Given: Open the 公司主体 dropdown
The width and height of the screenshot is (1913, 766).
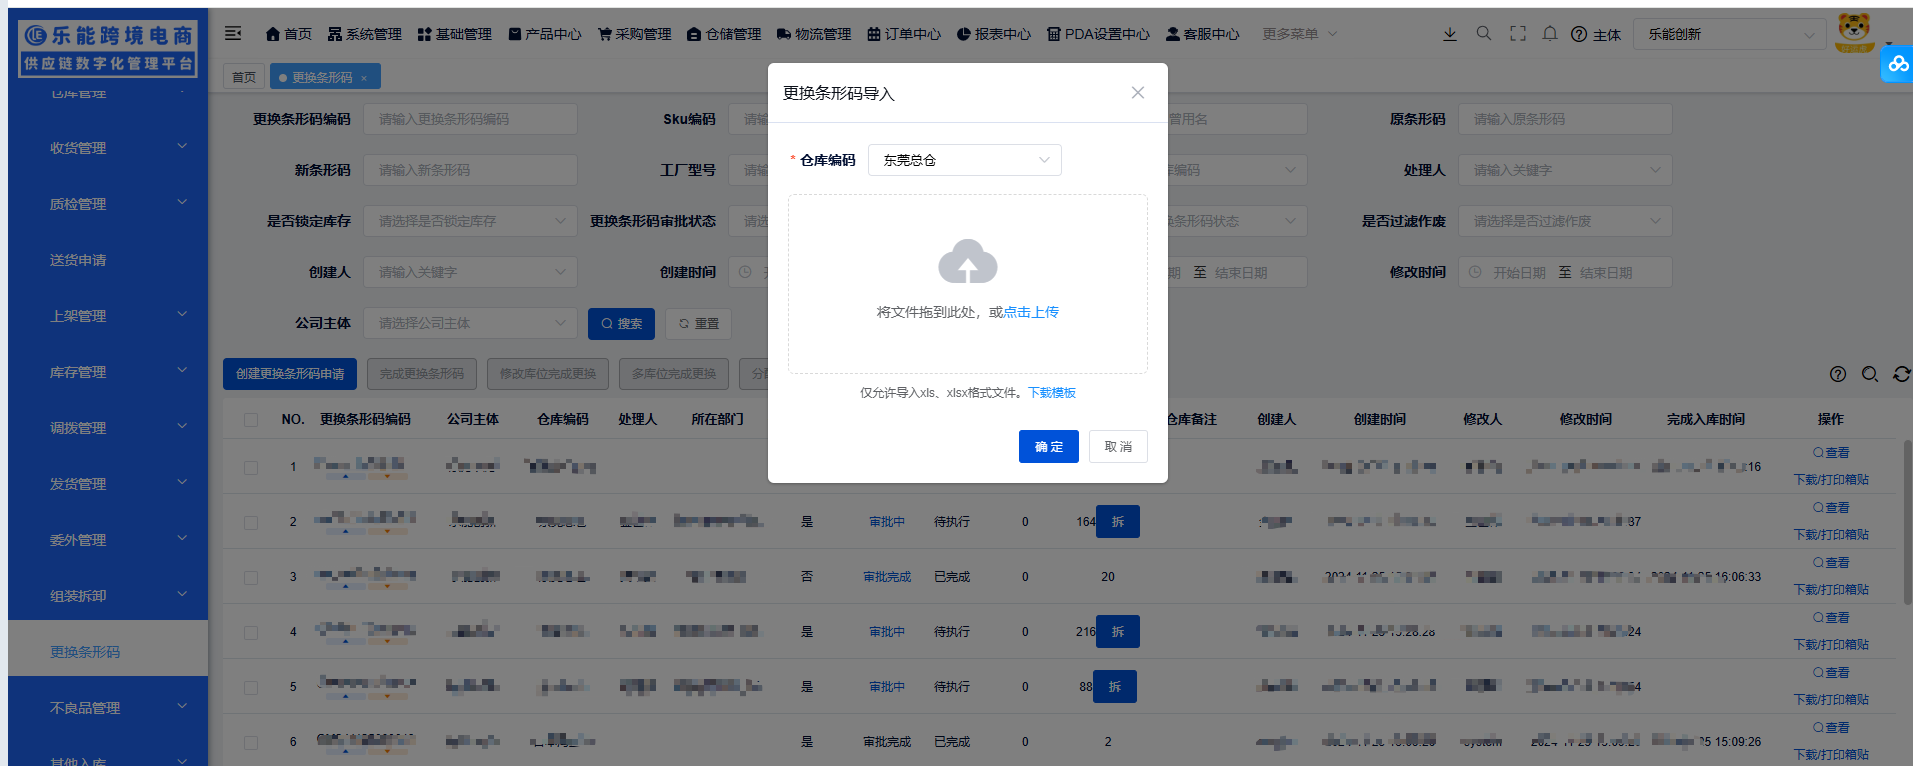Looking at the screenshot, I should (470, 323).
